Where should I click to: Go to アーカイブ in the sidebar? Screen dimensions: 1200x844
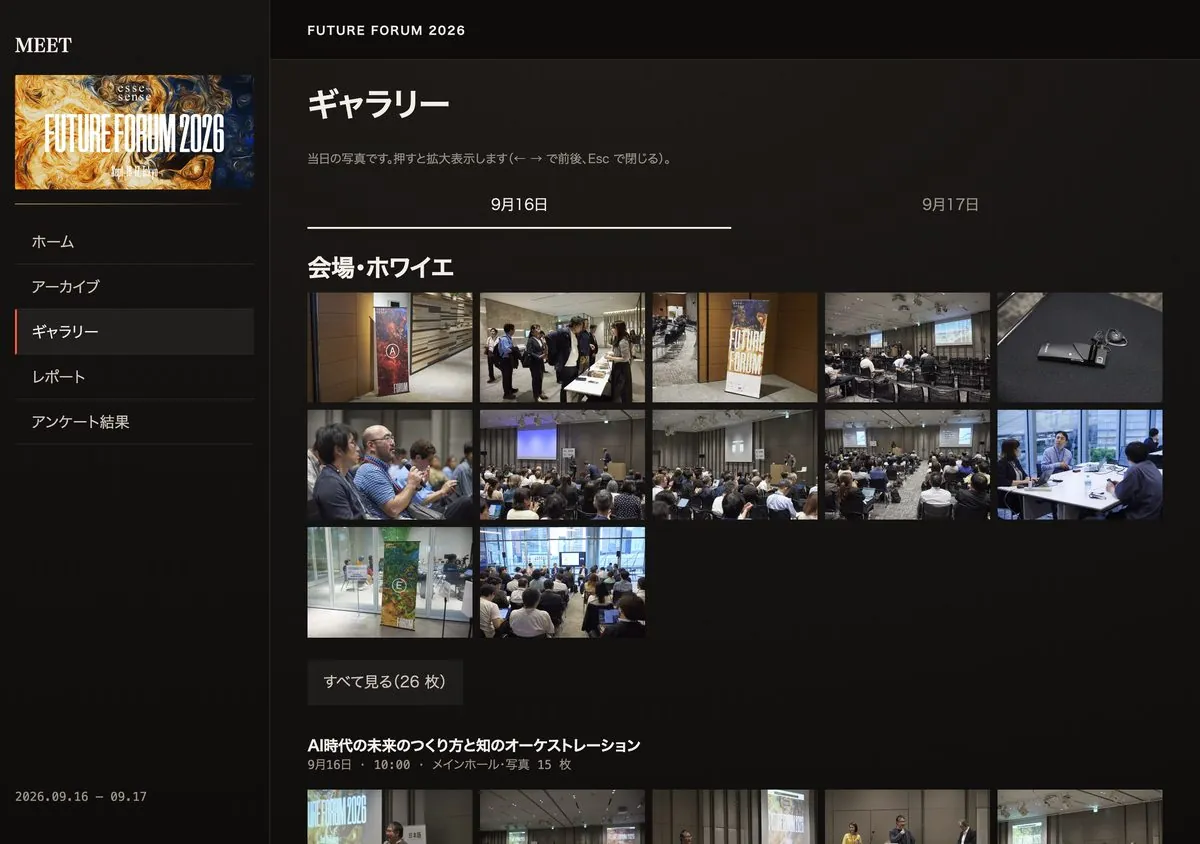point(134,287)
